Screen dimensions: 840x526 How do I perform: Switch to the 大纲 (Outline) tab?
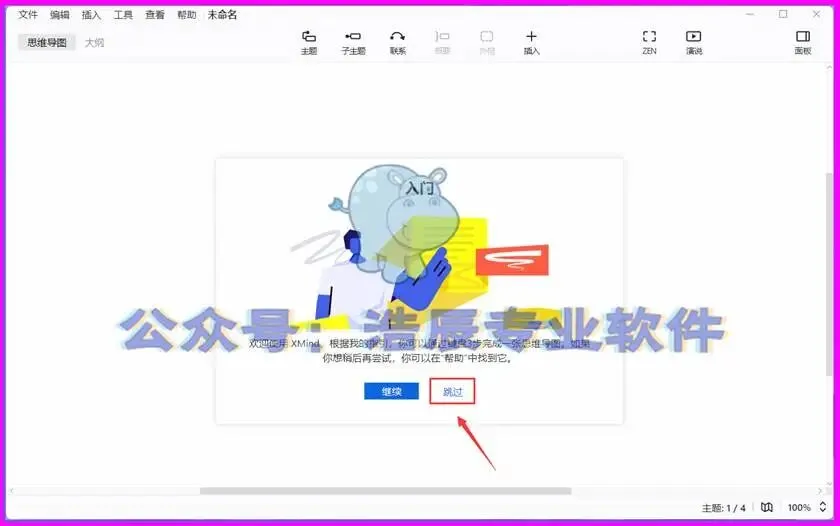(x=95, y=42)
